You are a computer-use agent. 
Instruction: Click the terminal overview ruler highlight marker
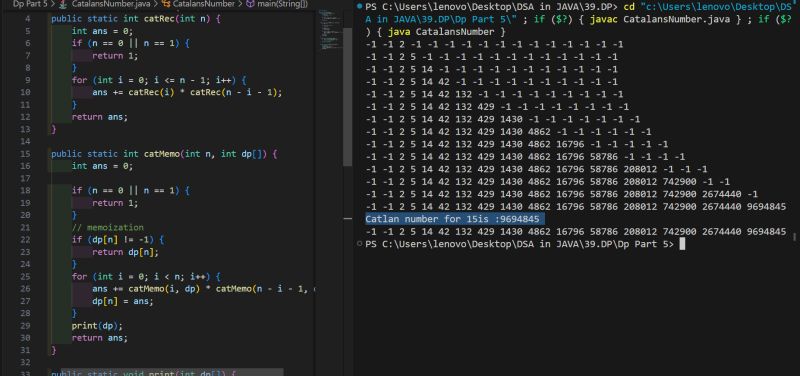(x=349, y=218)
